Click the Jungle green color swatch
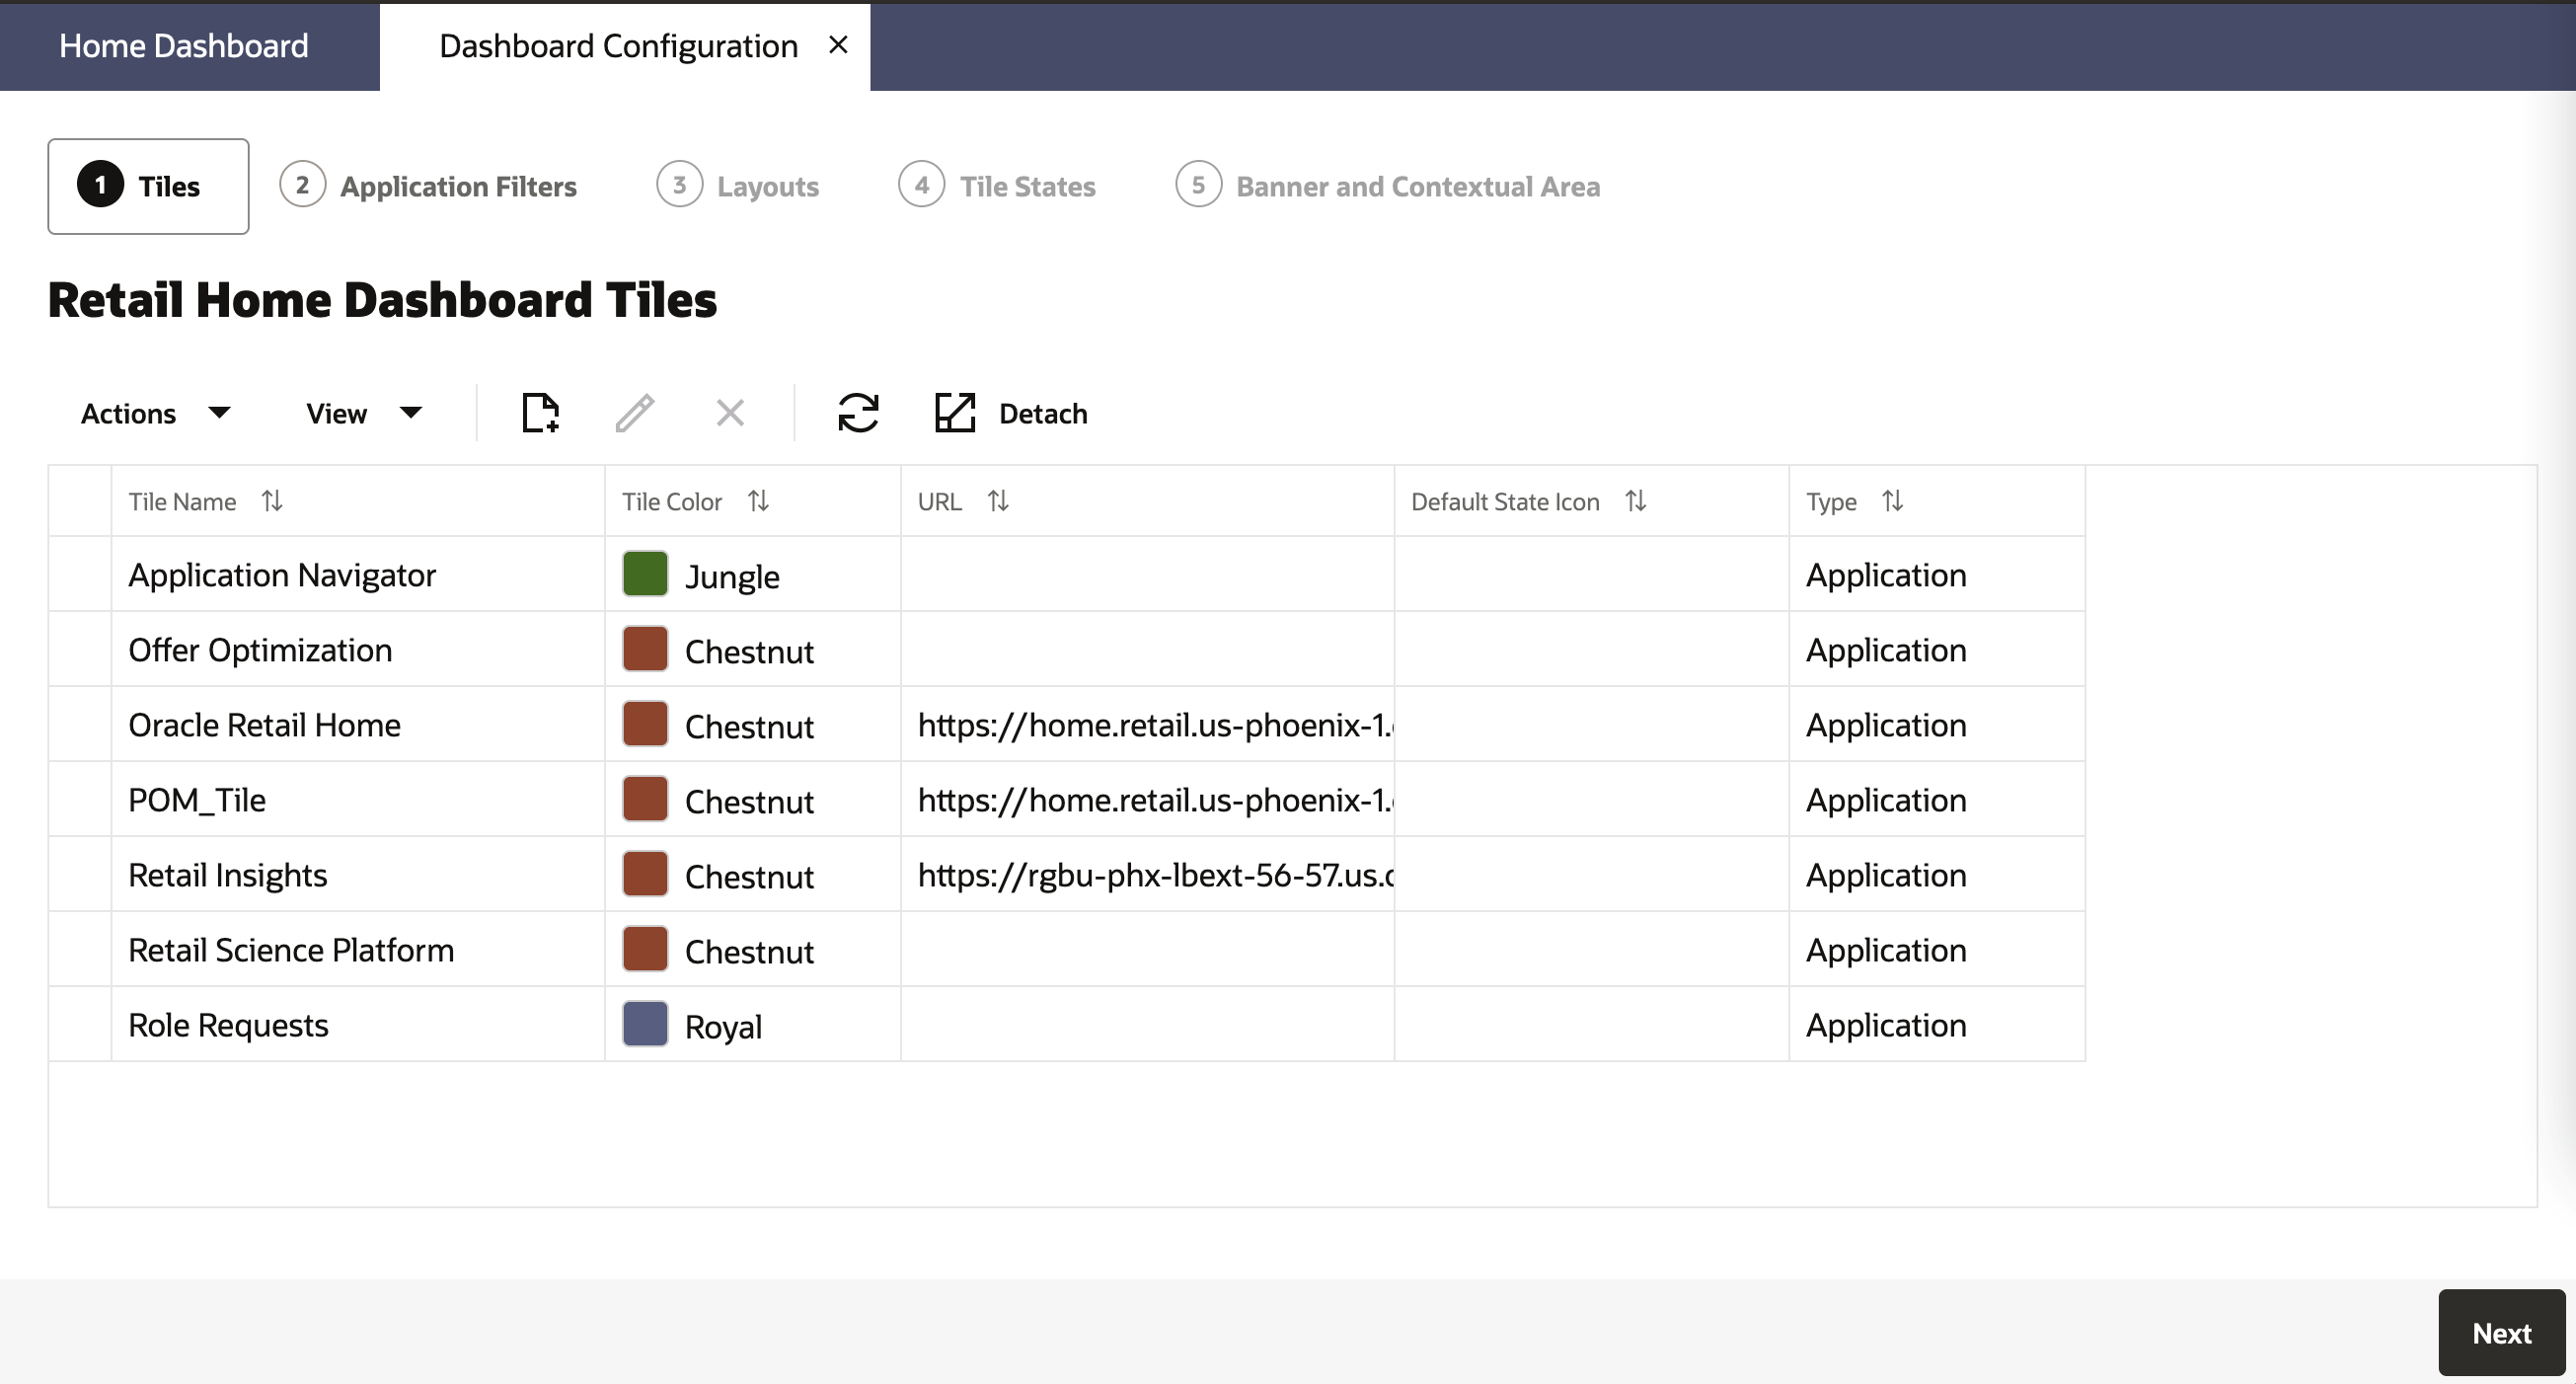The width and height of the screenshot is (2576, 1384). (645, 575)
